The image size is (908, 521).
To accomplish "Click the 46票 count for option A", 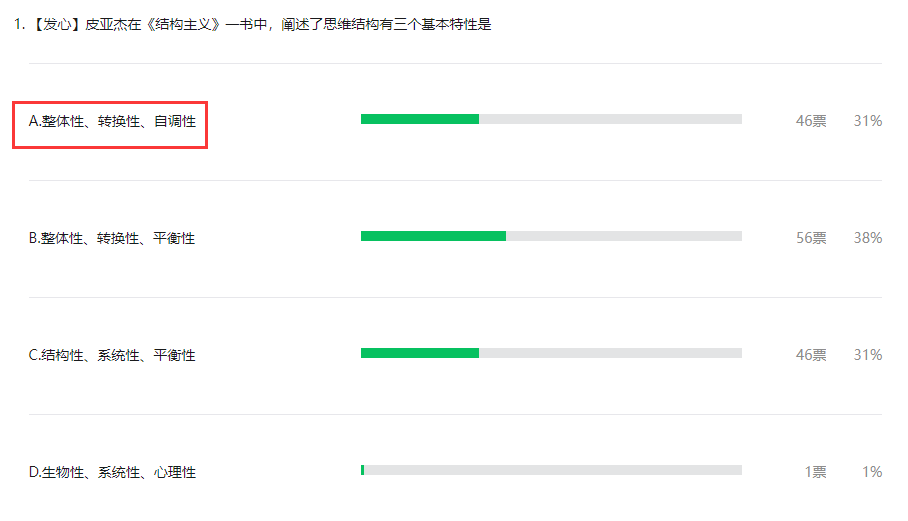I will coord(811,121).
